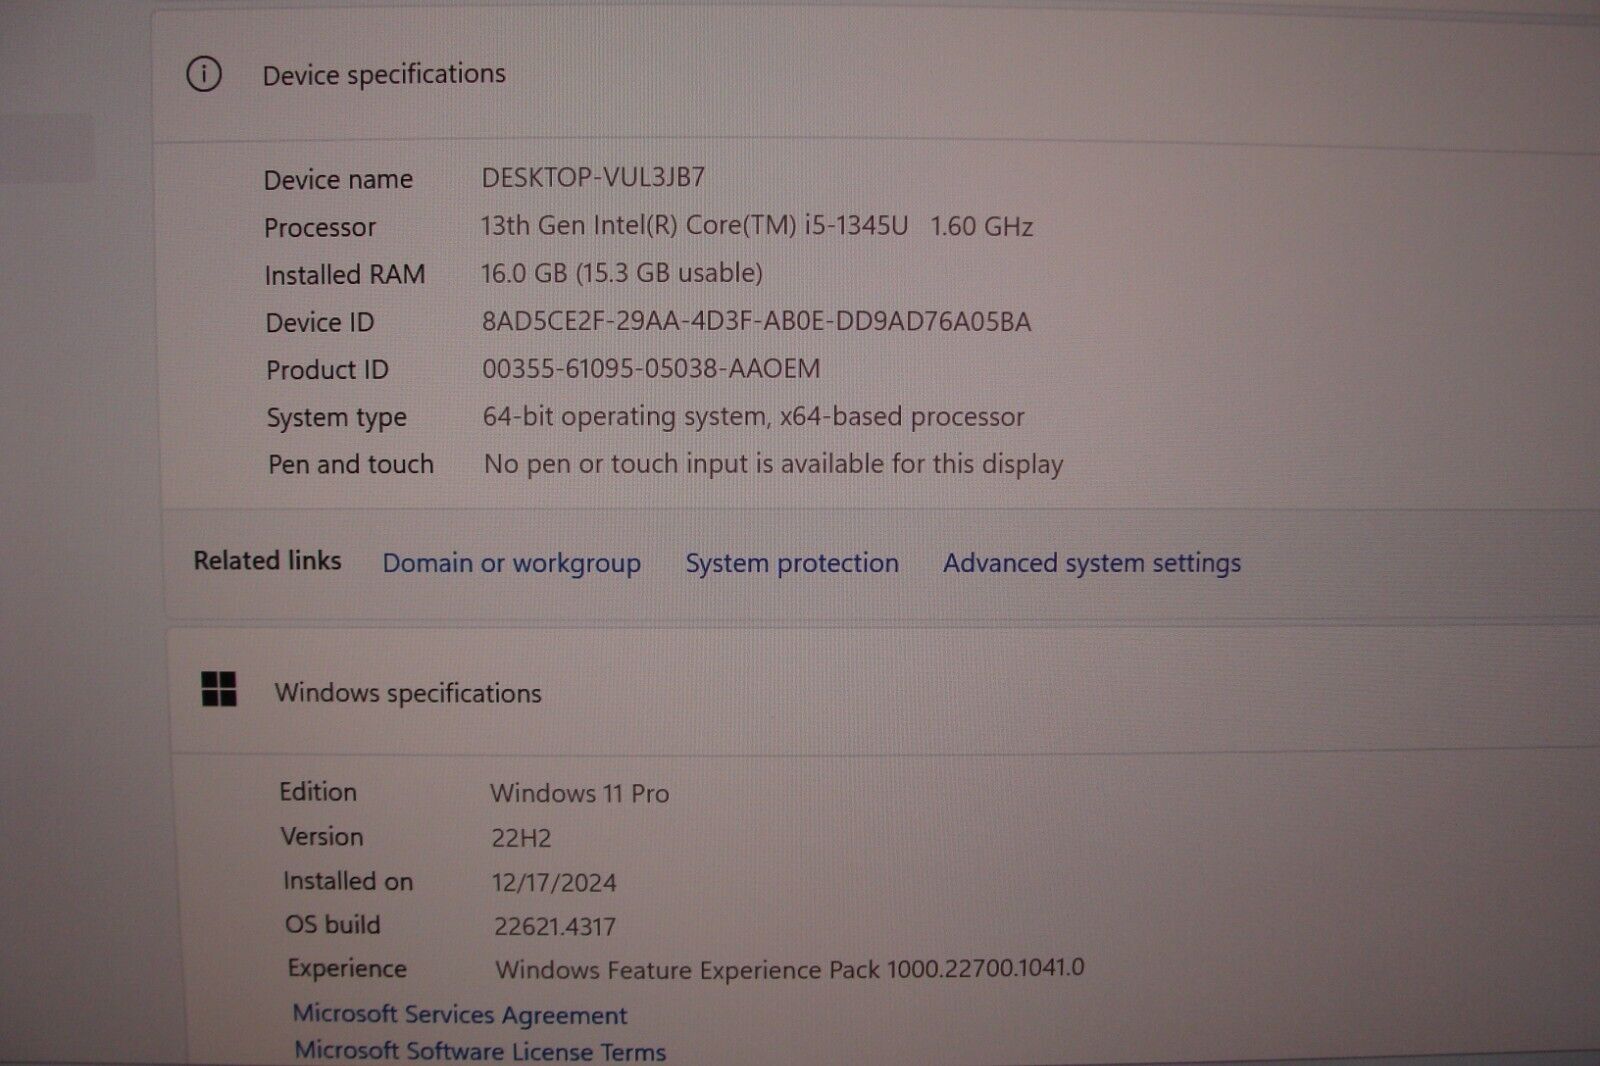This screenshot has height=1066, width=1600.
Task: Open Advanced system settings link
Action: coord(1092,563)
